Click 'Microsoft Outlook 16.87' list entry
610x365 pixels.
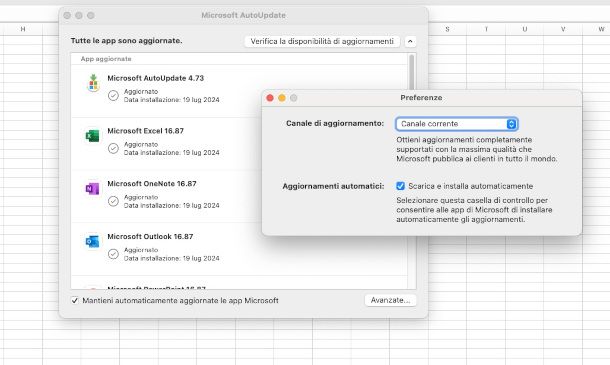(x=150, y=237)
